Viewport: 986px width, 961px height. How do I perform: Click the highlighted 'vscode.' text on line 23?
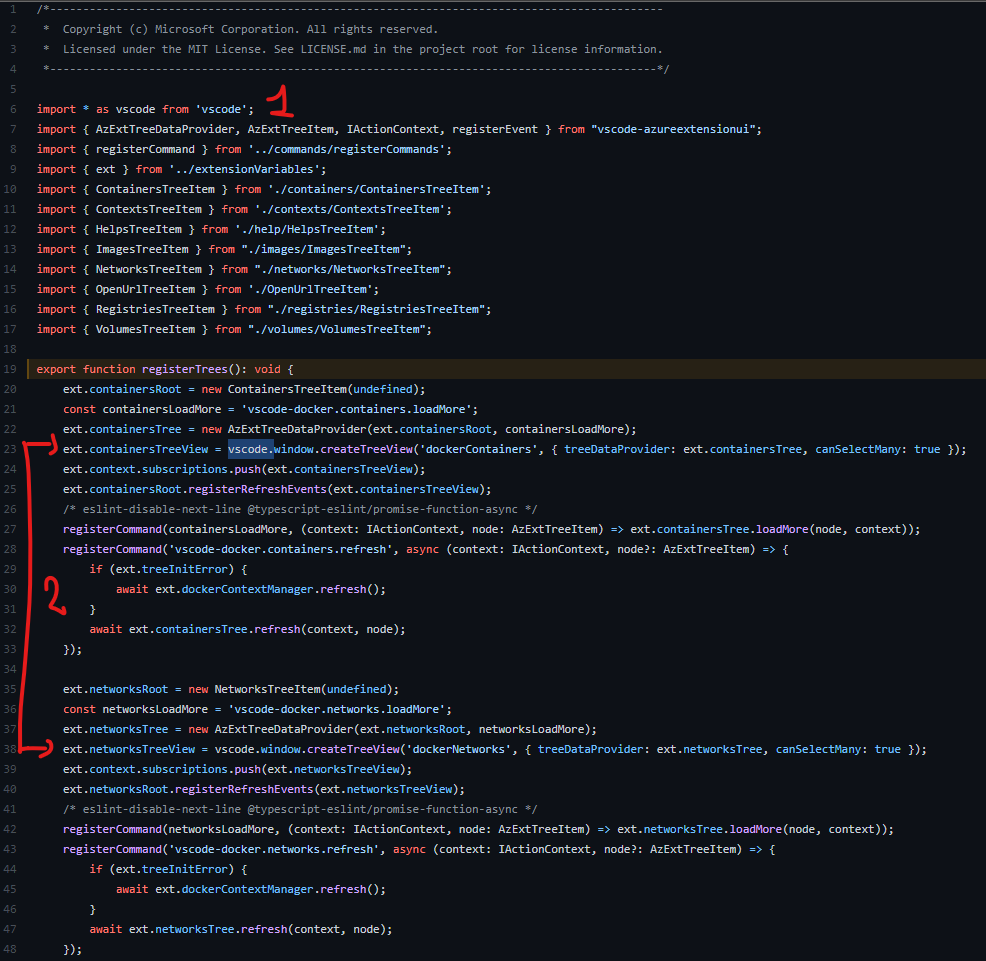(251, 449)
